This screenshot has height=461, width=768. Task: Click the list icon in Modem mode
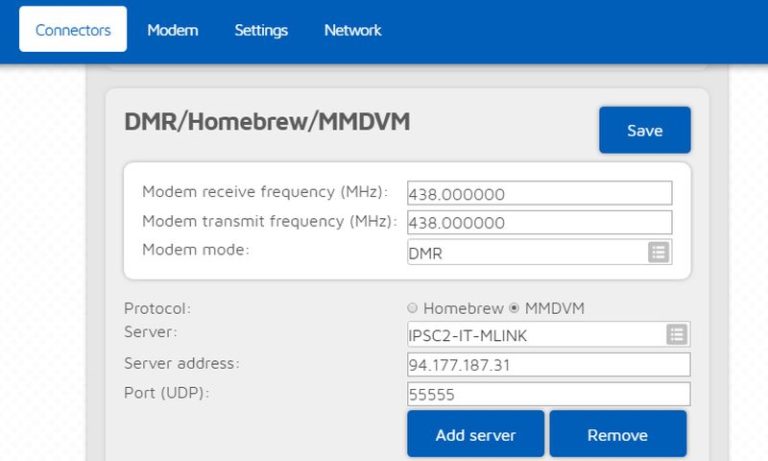(x=658, y=252)
